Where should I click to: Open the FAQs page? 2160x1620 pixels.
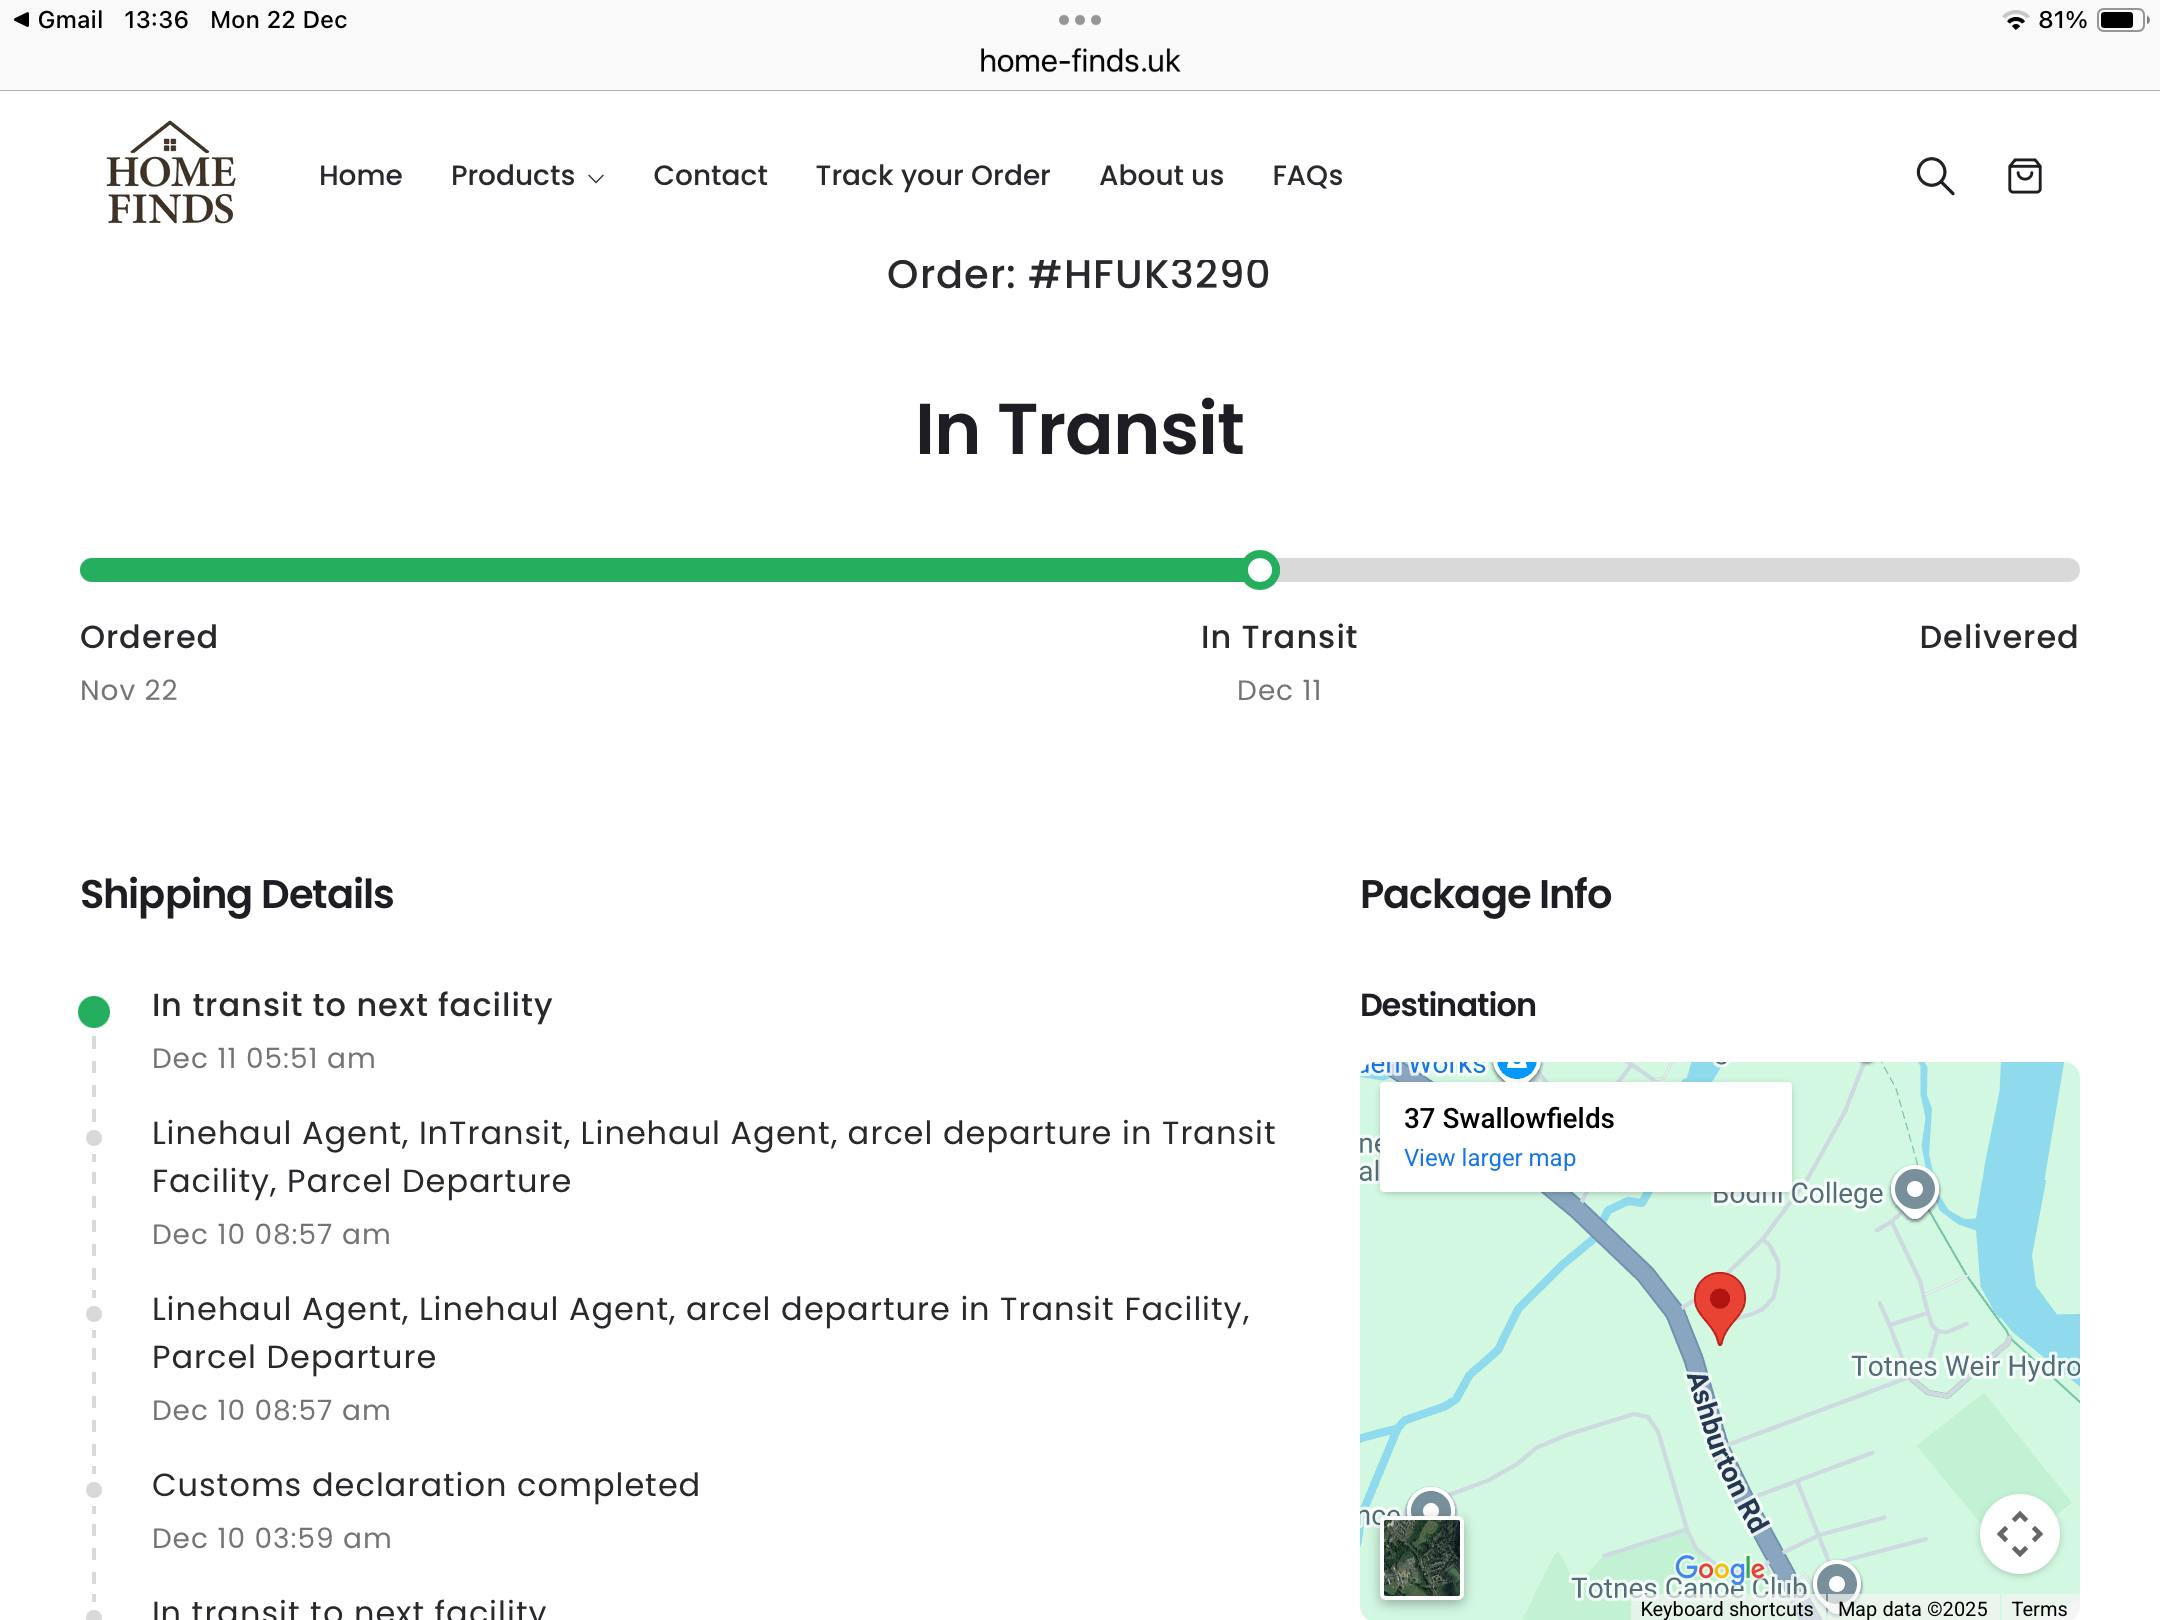(1307, 176)
